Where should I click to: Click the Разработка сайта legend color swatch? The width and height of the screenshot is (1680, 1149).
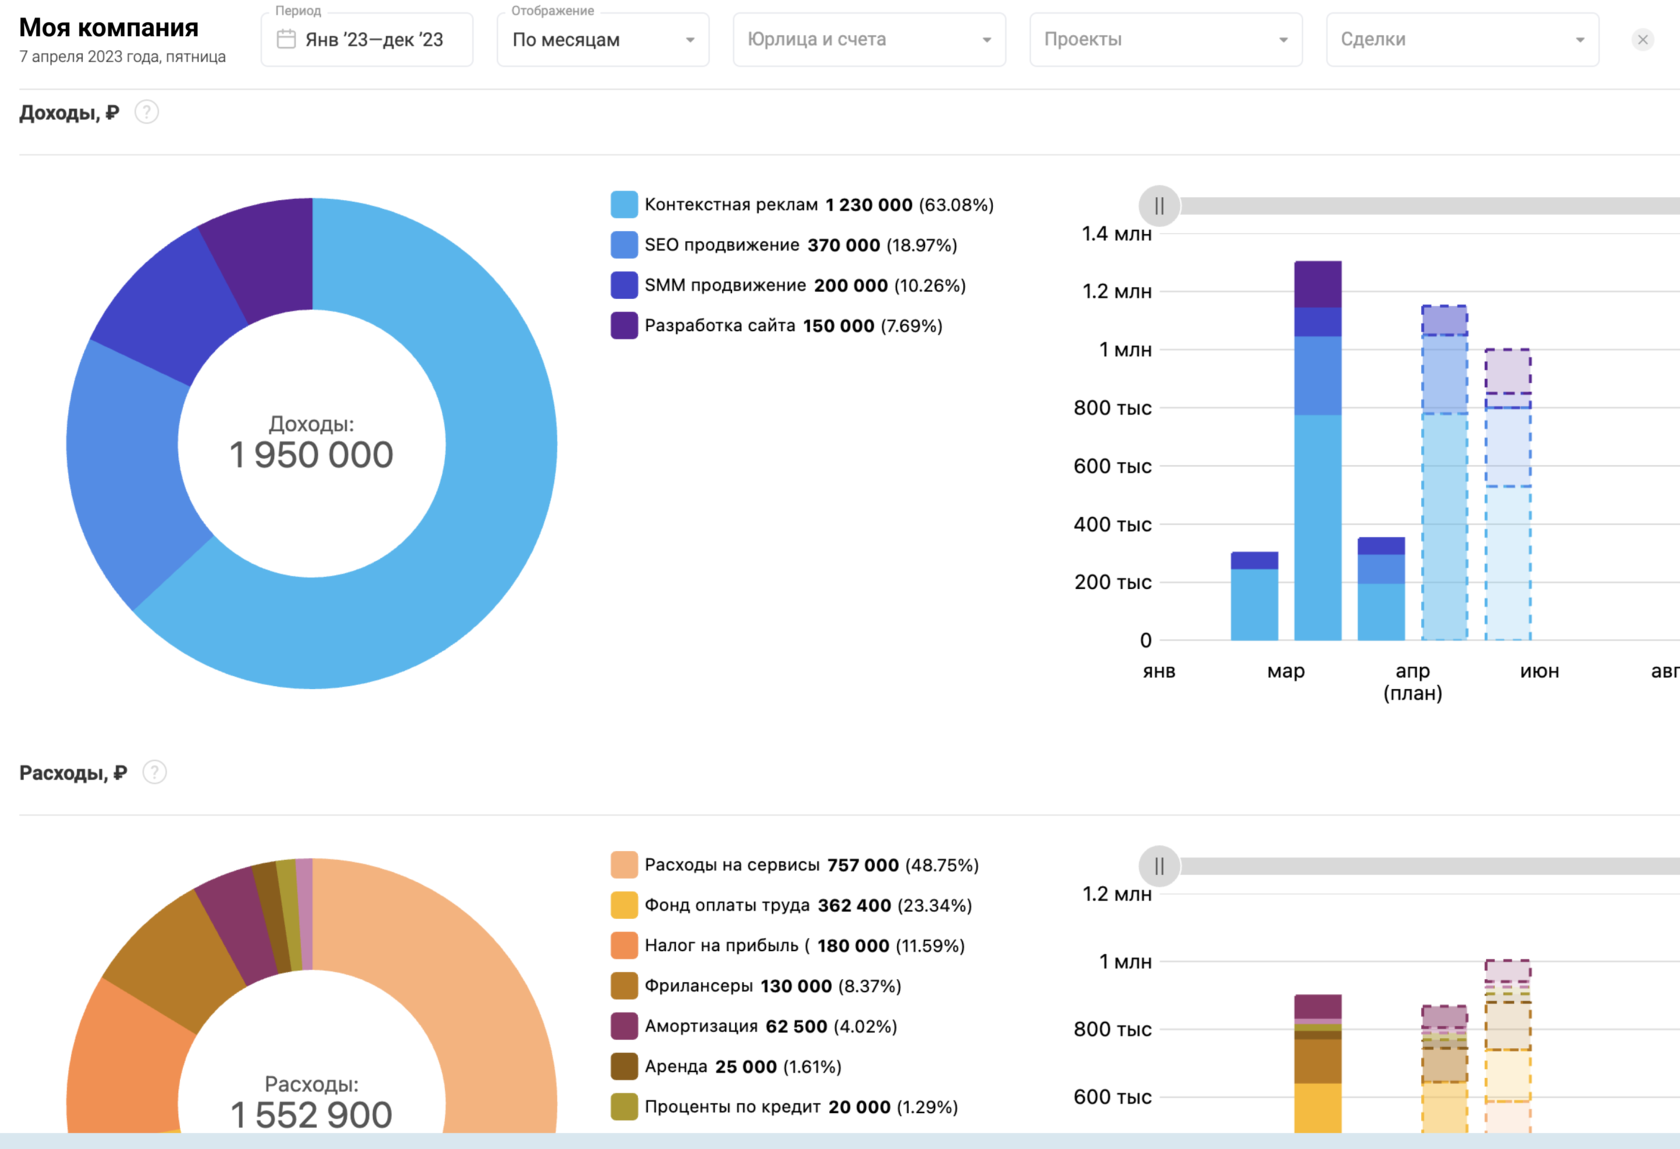[x=624, y=325]
